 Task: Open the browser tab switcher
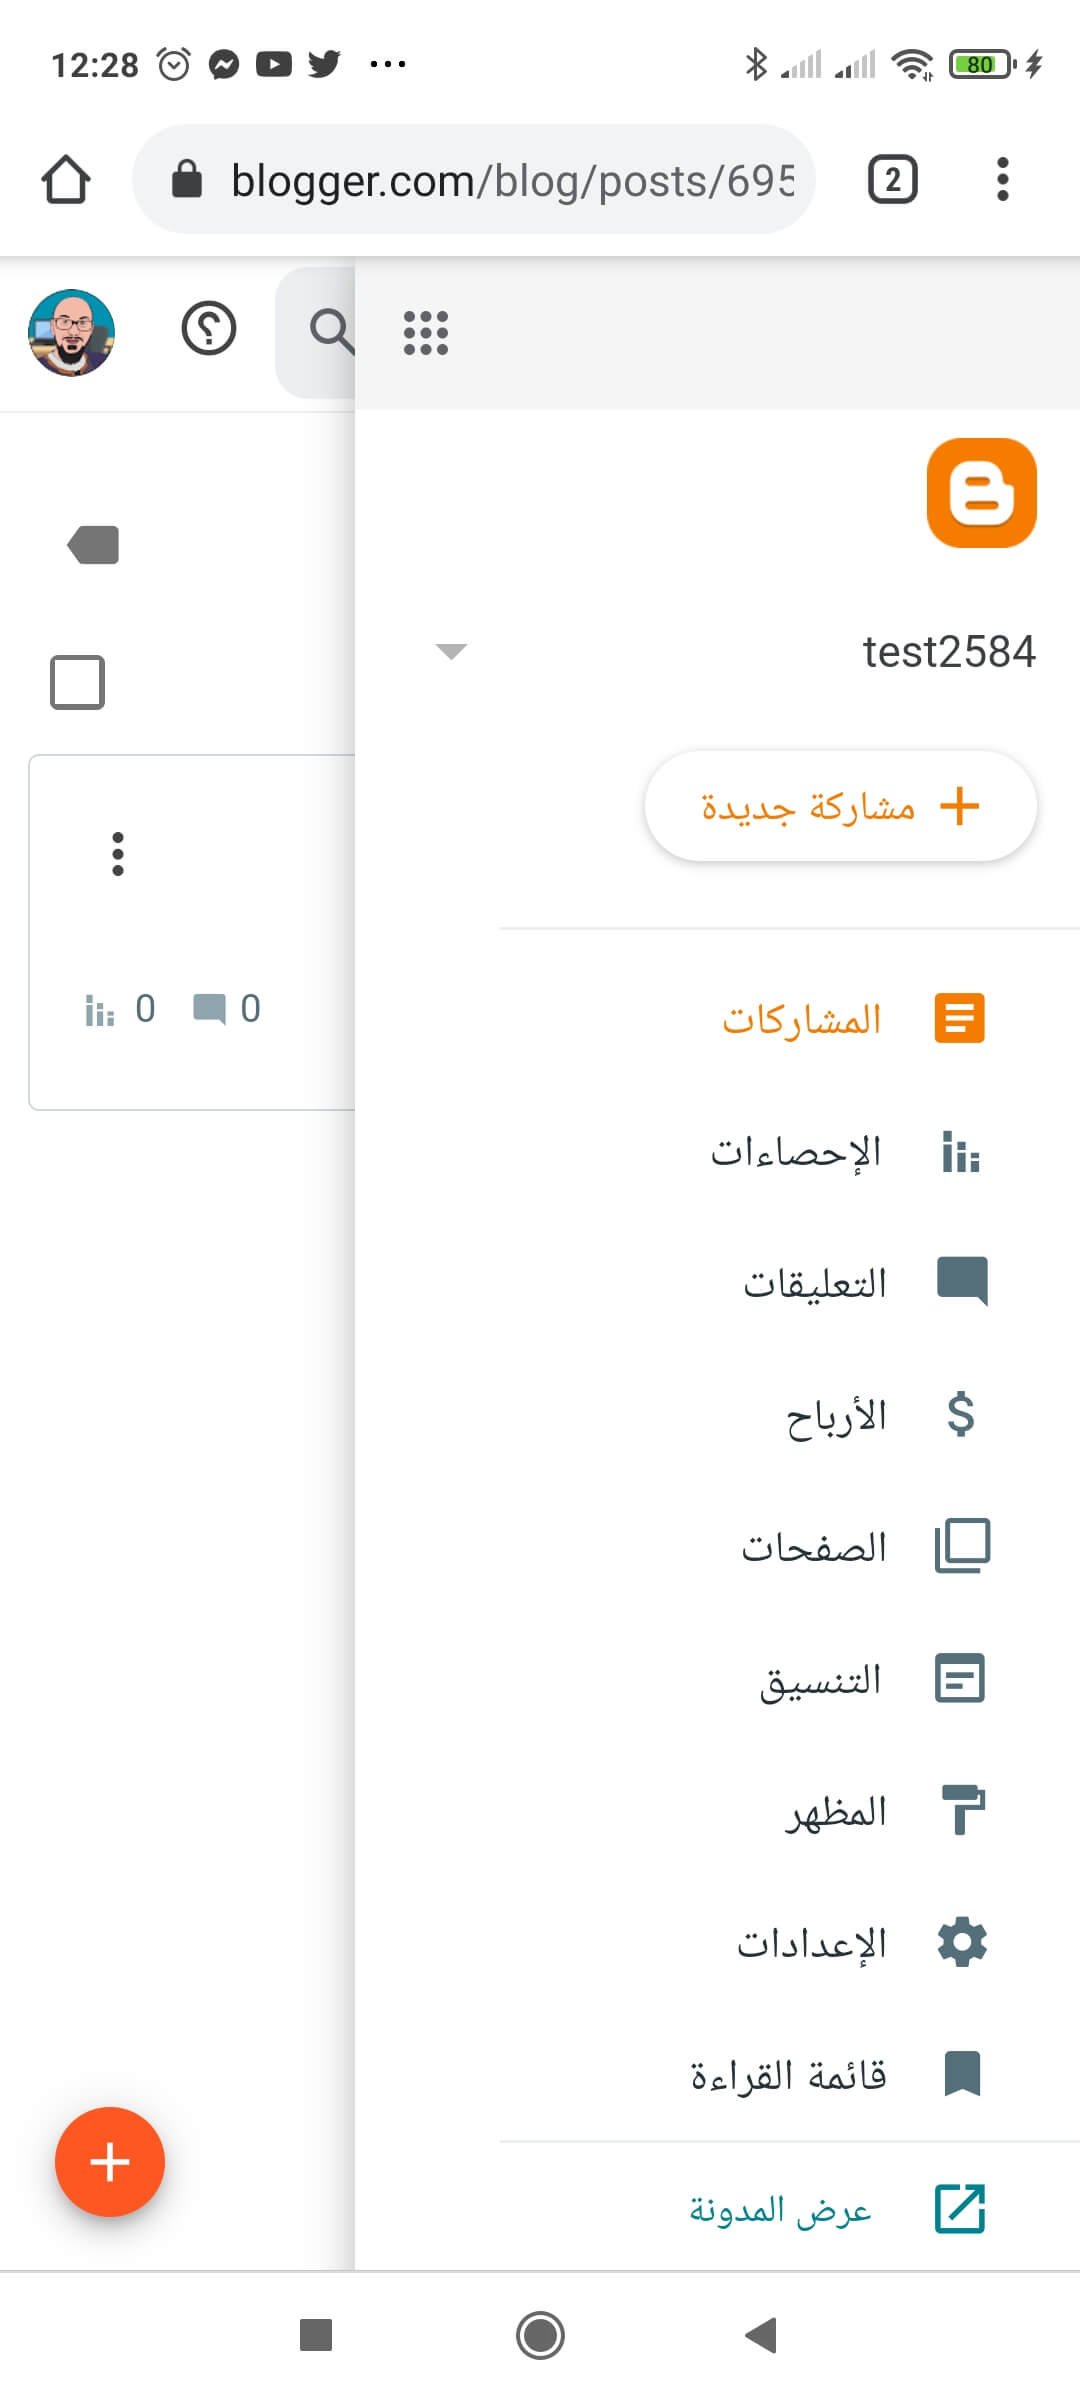891,180
